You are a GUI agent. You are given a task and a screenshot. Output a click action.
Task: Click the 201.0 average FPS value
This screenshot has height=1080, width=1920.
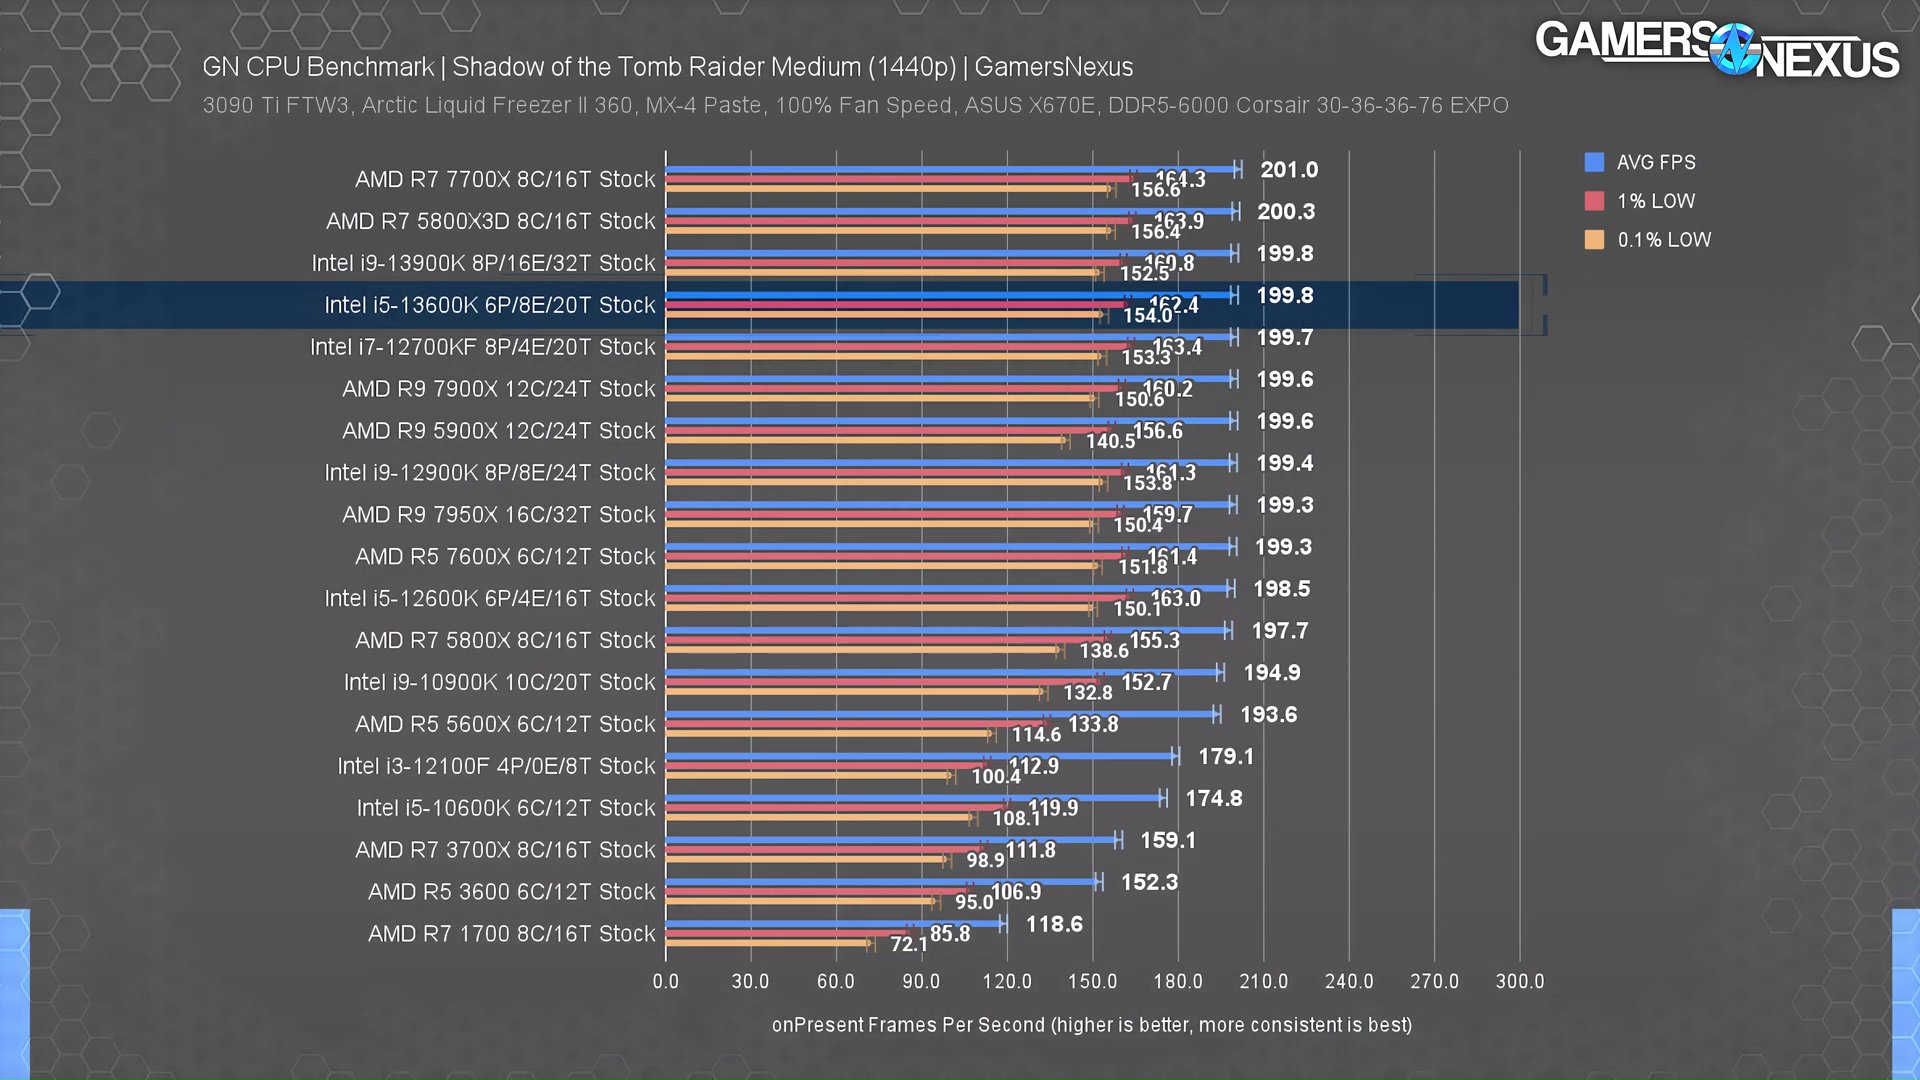click(1288, 170)
